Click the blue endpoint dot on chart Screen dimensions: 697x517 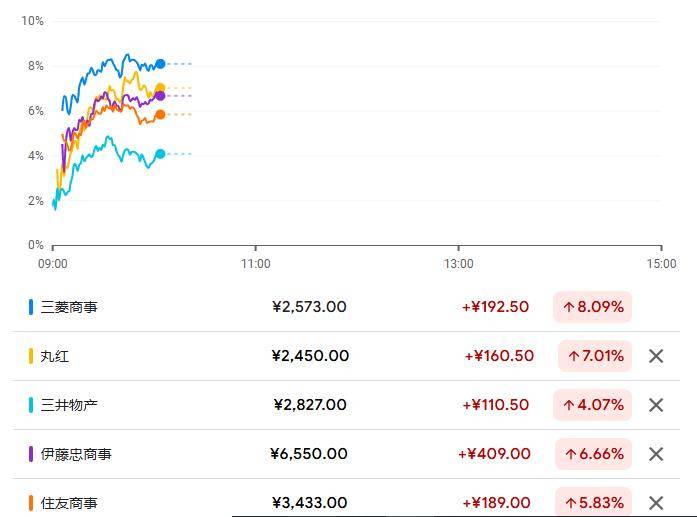click(160, 64)
